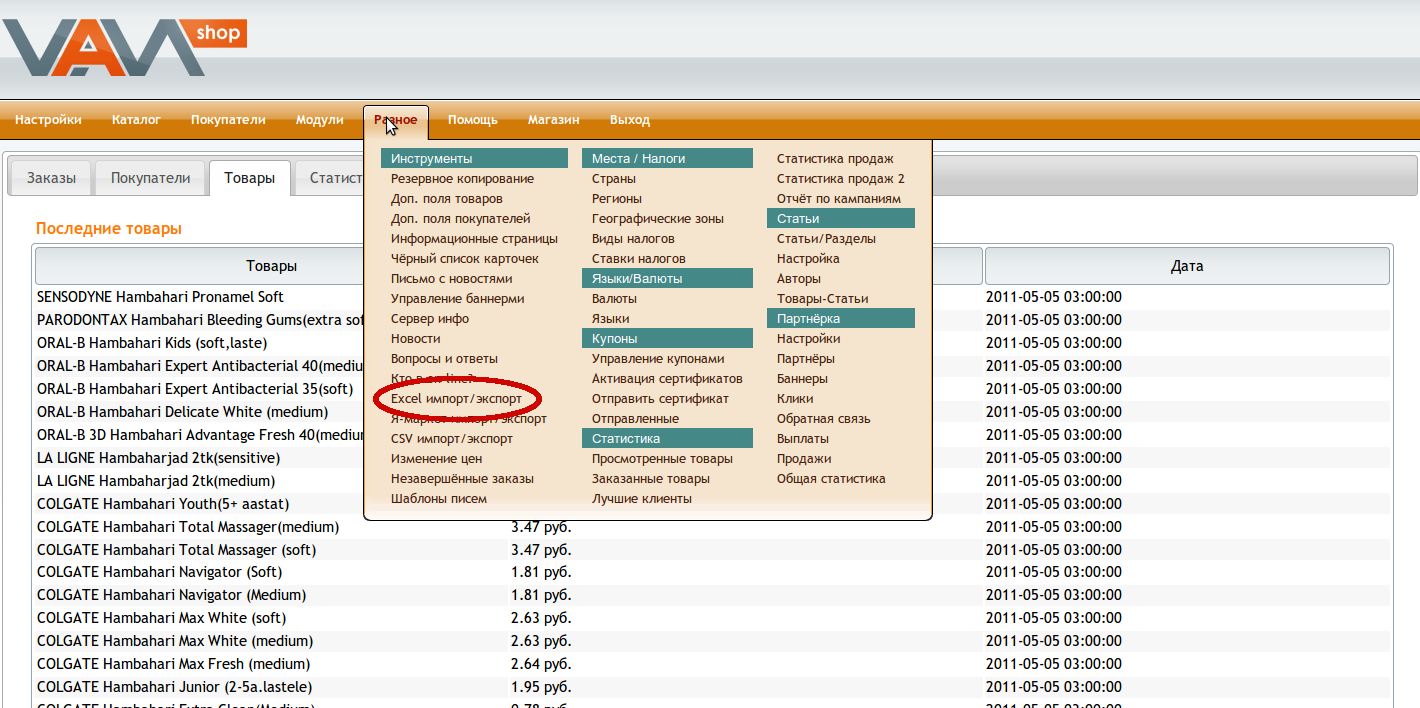This screenshot has width=1420, height=708.
Task: Open Настройки under Партнёрка
Action: click(x=808, y=339)
